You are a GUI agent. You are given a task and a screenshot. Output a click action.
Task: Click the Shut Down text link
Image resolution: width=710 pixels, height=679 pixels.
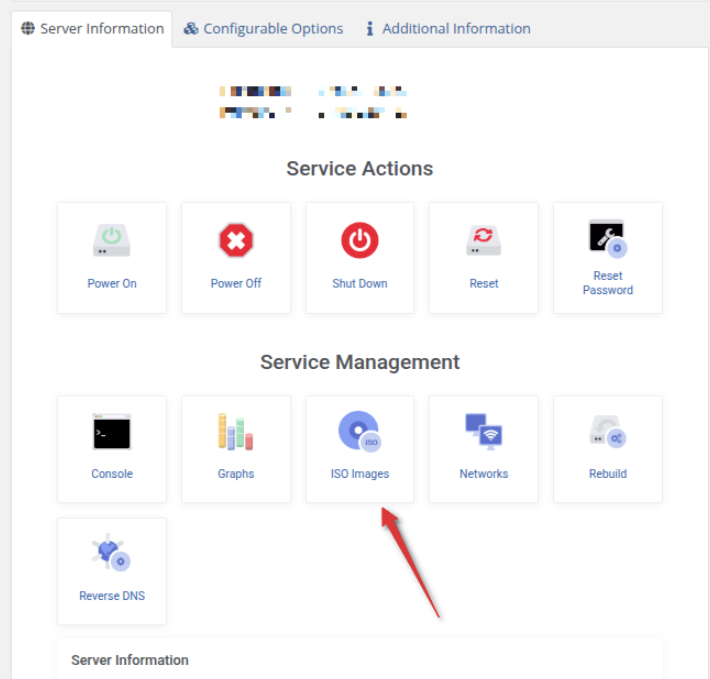360,283
